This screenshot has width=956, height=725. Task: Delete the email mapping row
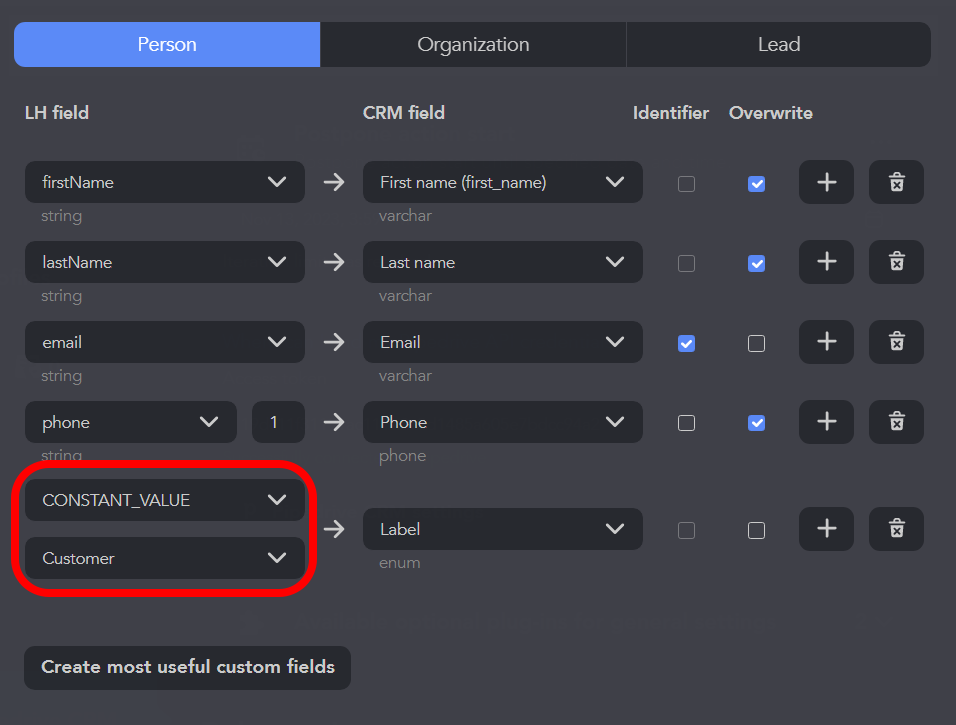[896, 342]
